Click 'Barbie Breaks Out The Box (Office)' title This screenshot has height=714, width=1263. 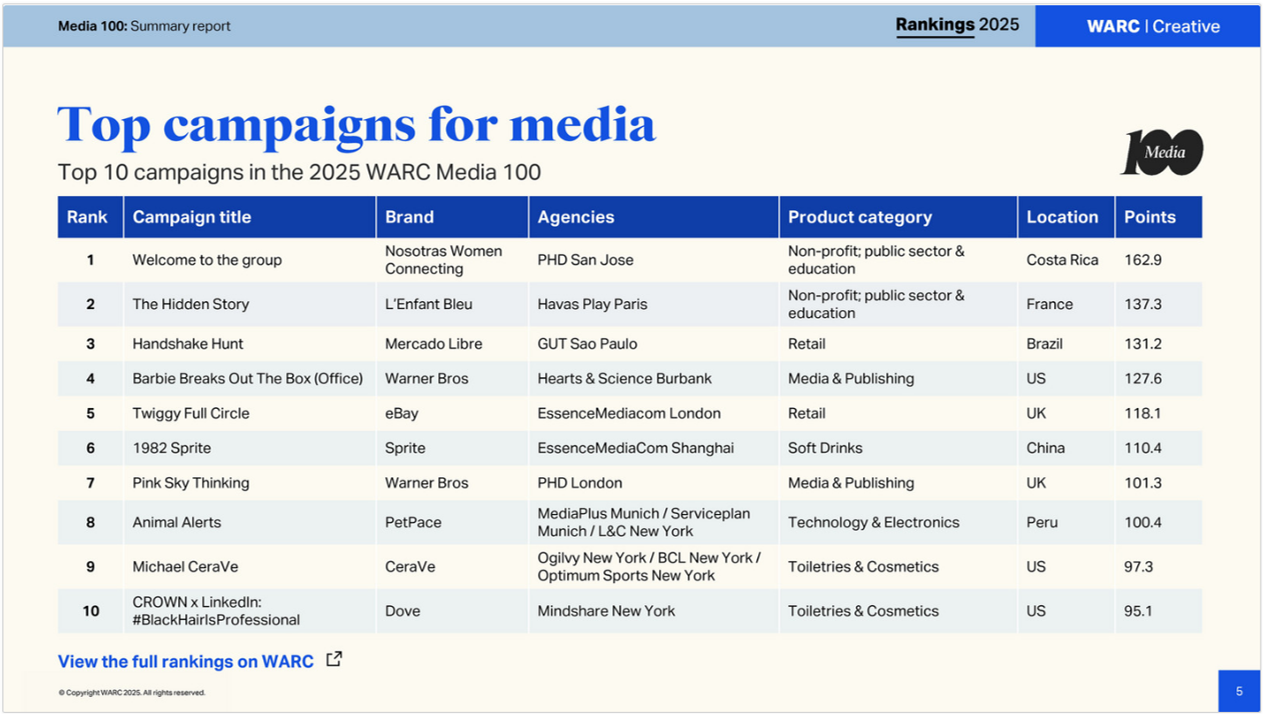247,379
